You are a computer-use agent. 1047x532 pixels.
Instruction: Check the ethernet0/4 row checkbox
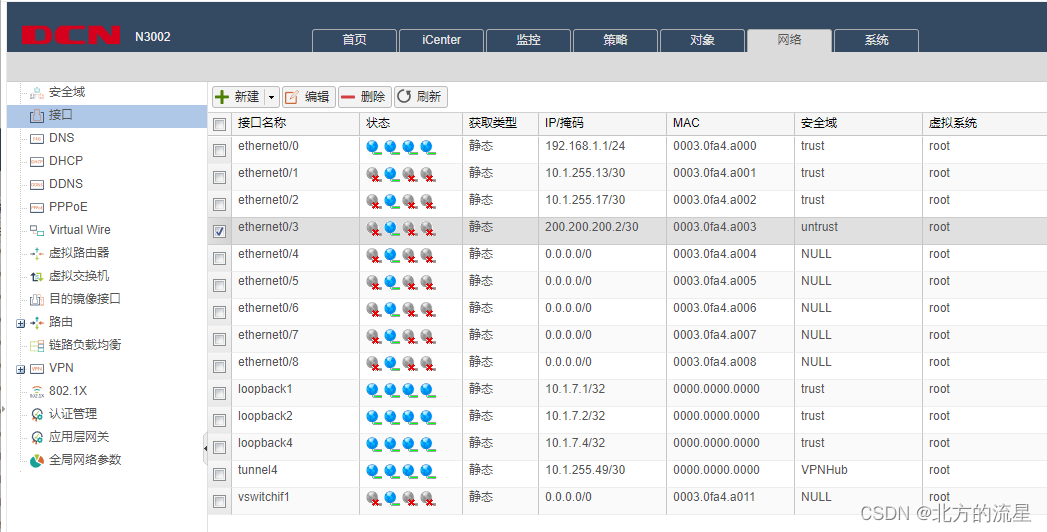(219, 258)
